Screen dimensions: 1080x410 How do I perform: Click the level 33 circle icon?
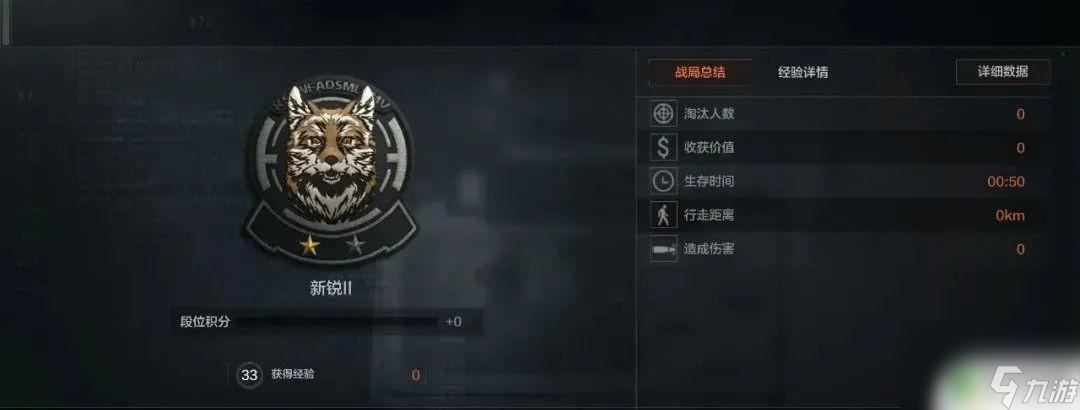(x=249, y=375)
